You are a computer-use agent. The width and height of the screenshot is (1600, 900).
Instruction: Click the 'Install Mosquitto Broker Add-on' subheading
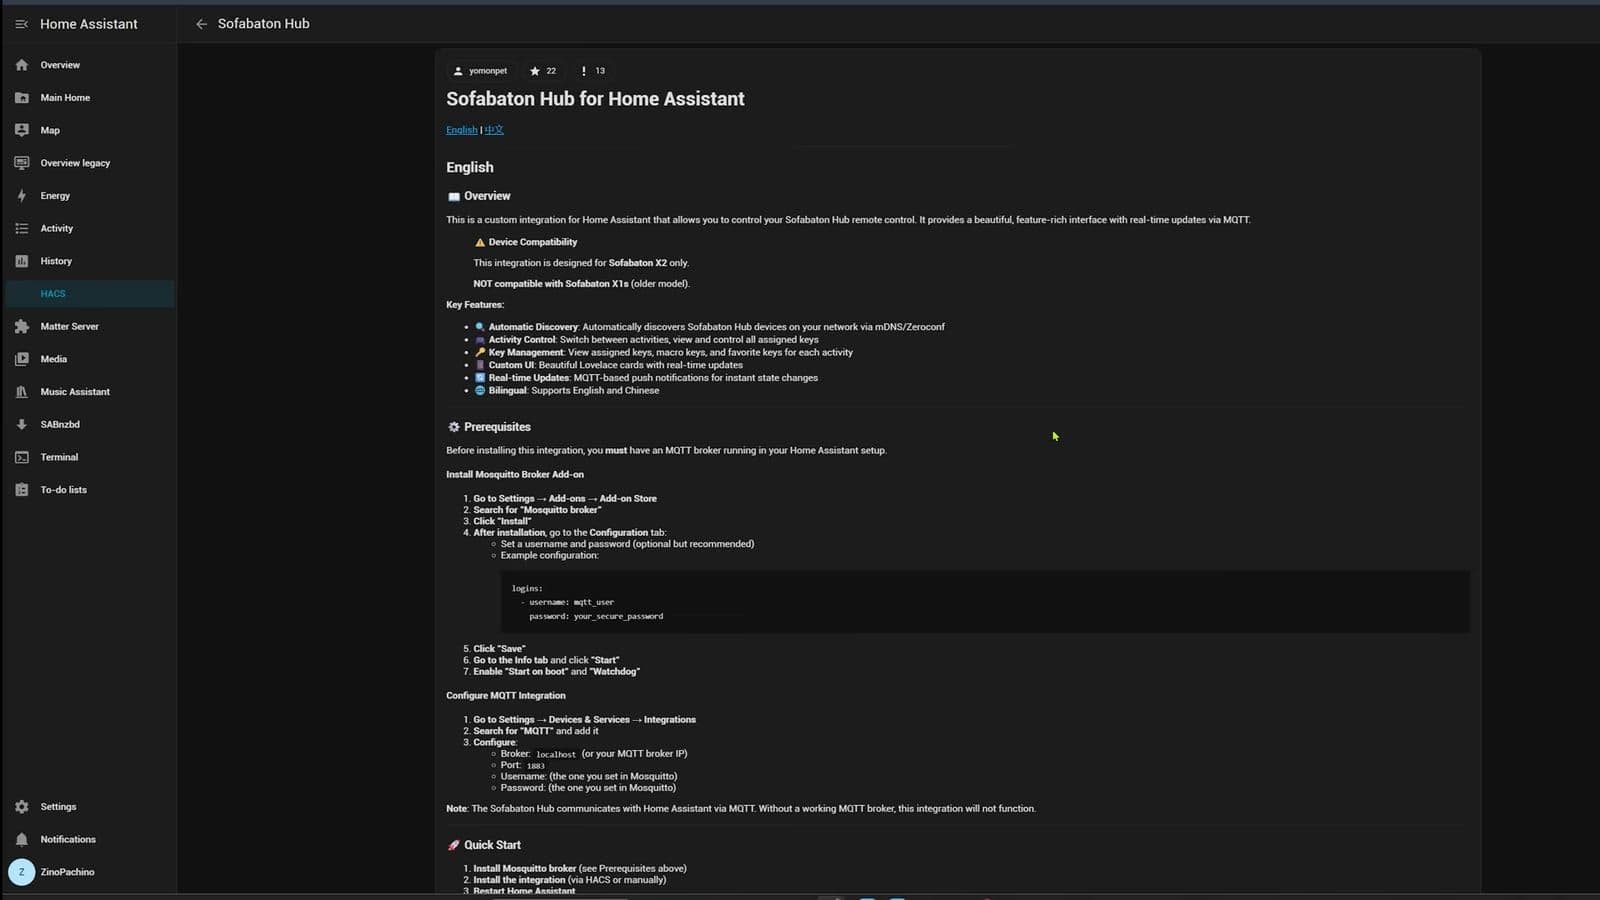click(515, 474)
